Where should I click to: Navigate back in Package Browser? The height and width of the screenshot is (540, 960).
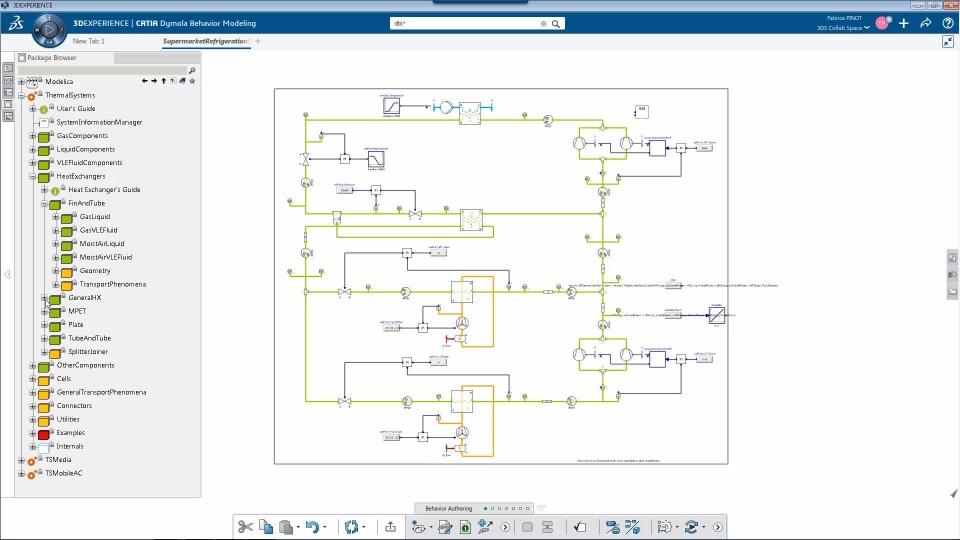[x=144, y=81]
